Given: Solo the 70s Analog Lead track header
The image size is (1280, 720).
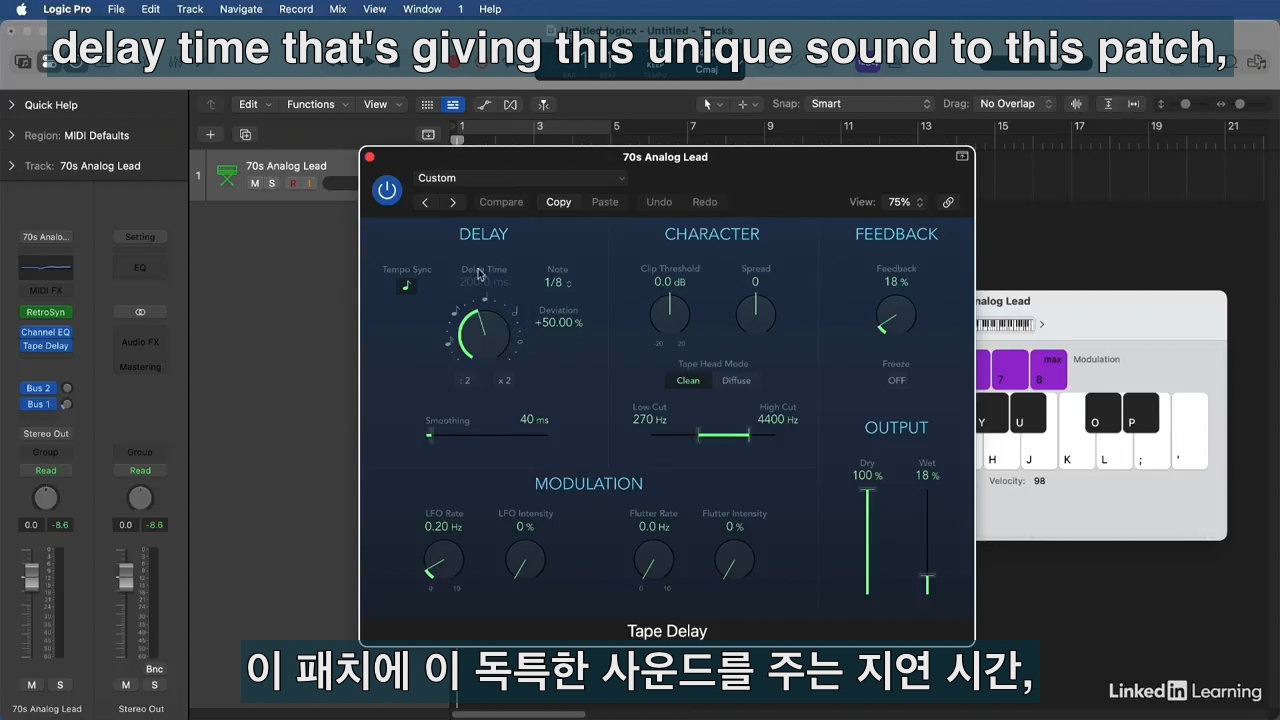Looking at the screenshot, I should pos(271,184).
